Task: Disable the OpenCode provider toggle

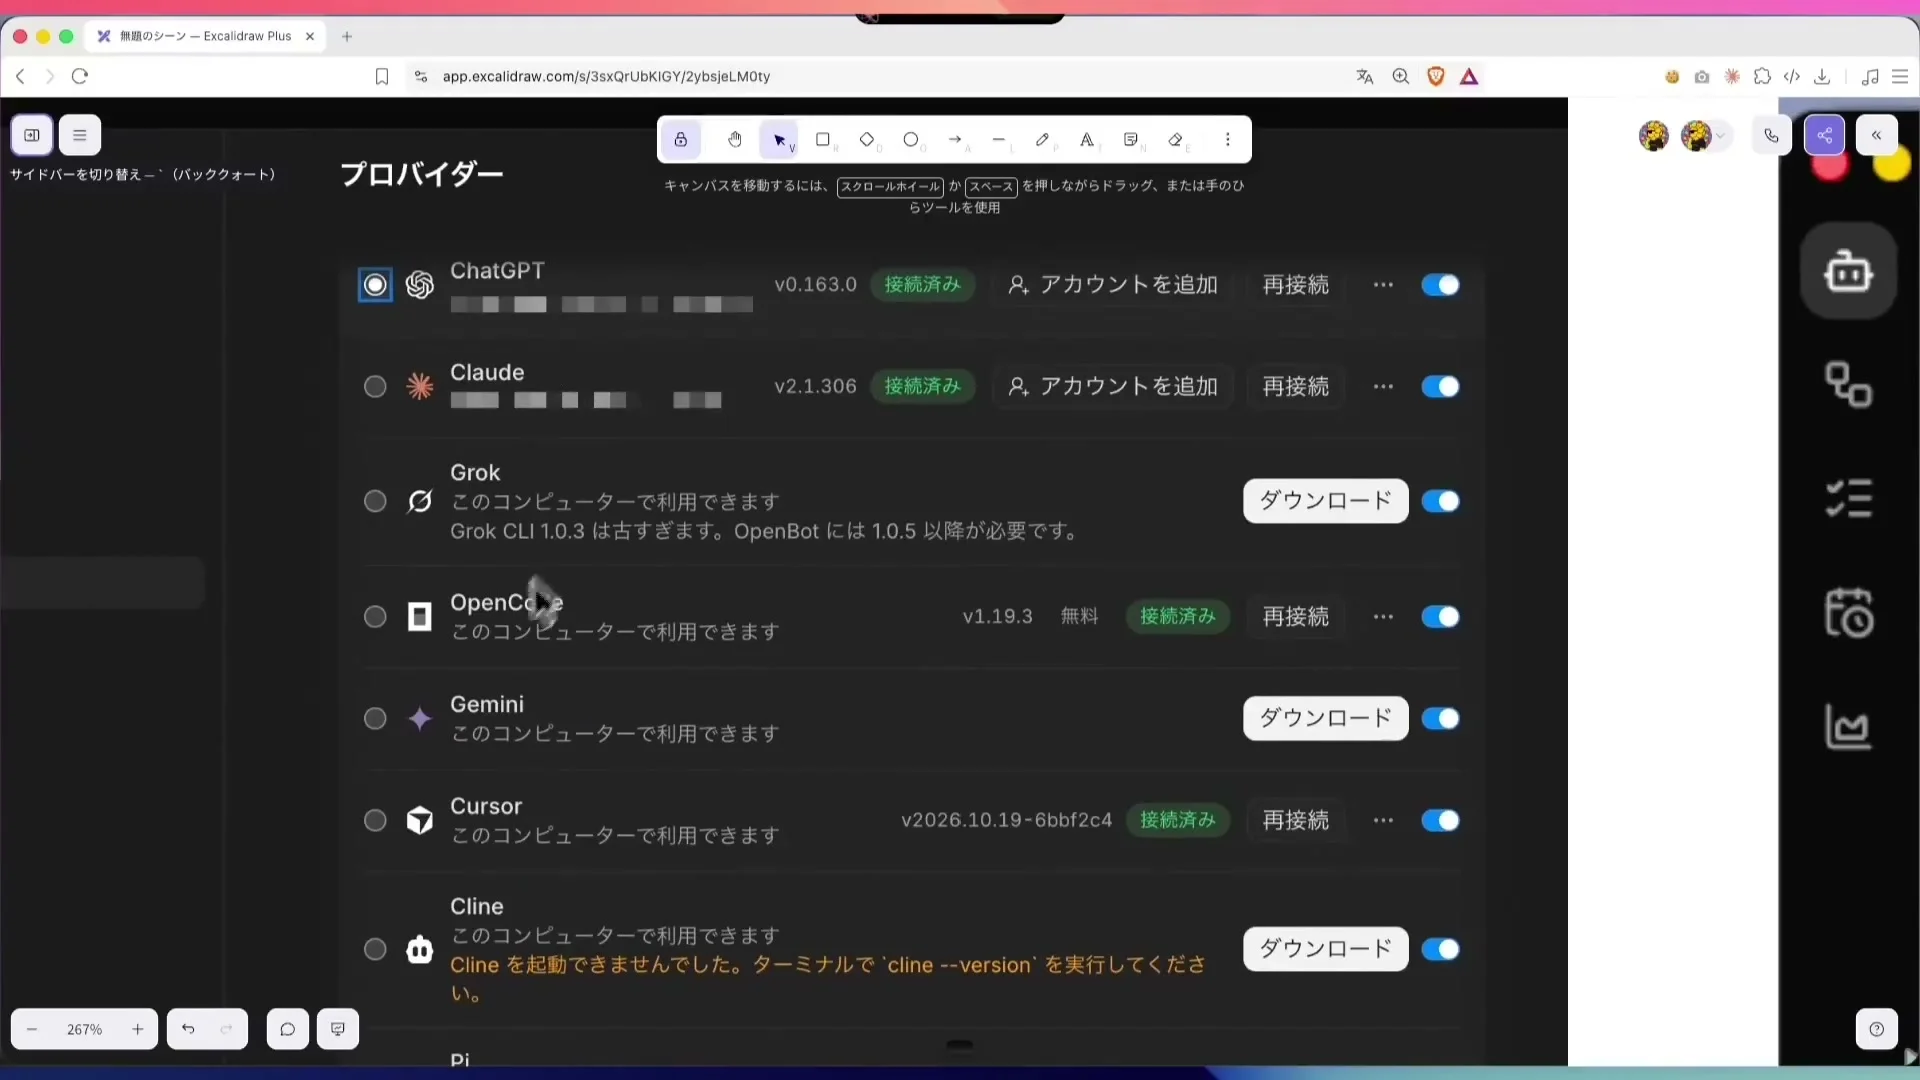Action: [x=1440, y=617]
